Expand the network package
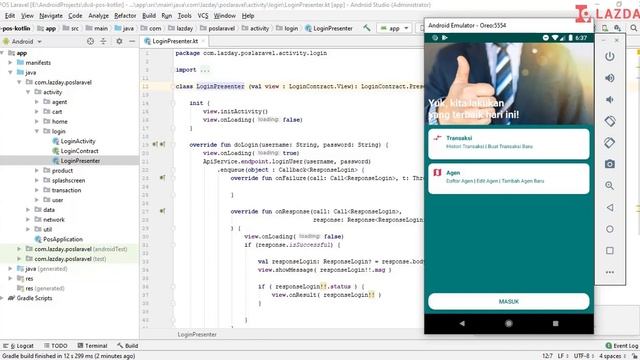The image size is (640, 360). (x=28, y=220)
